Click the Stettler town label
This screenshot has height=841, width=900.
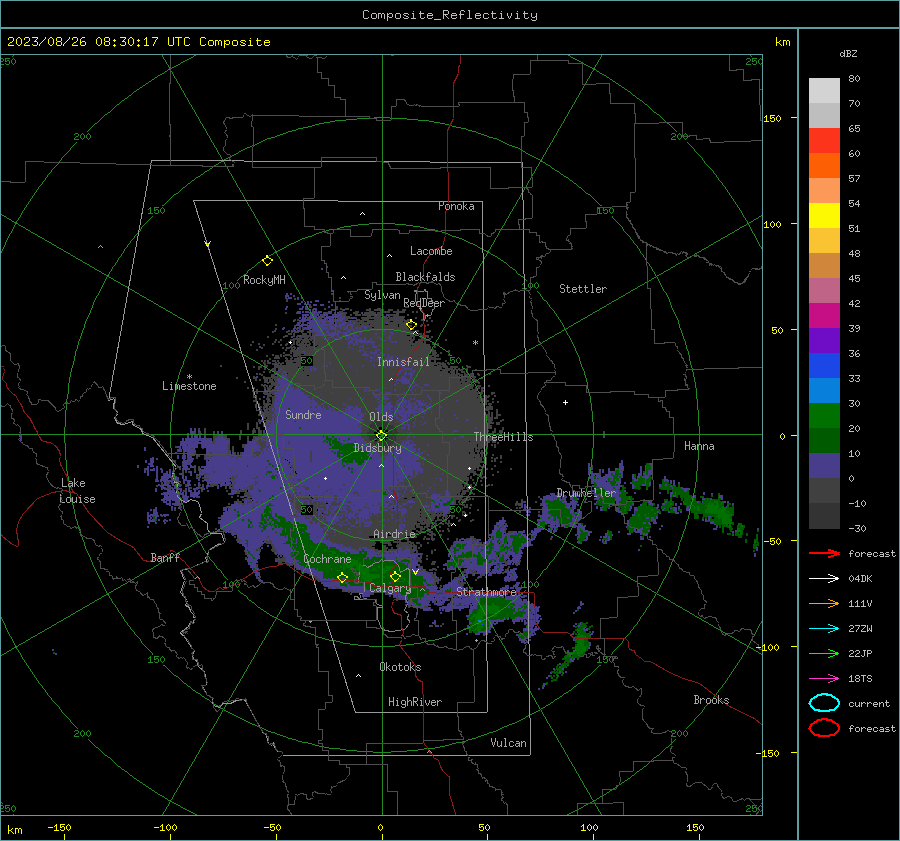point(583,289)
